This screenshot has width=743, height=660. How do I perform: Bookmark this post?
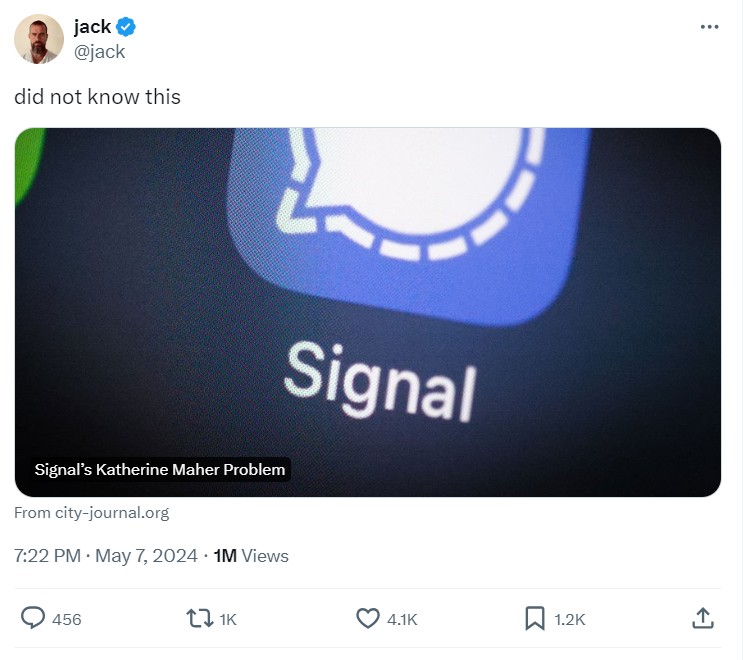pos(535,619)
